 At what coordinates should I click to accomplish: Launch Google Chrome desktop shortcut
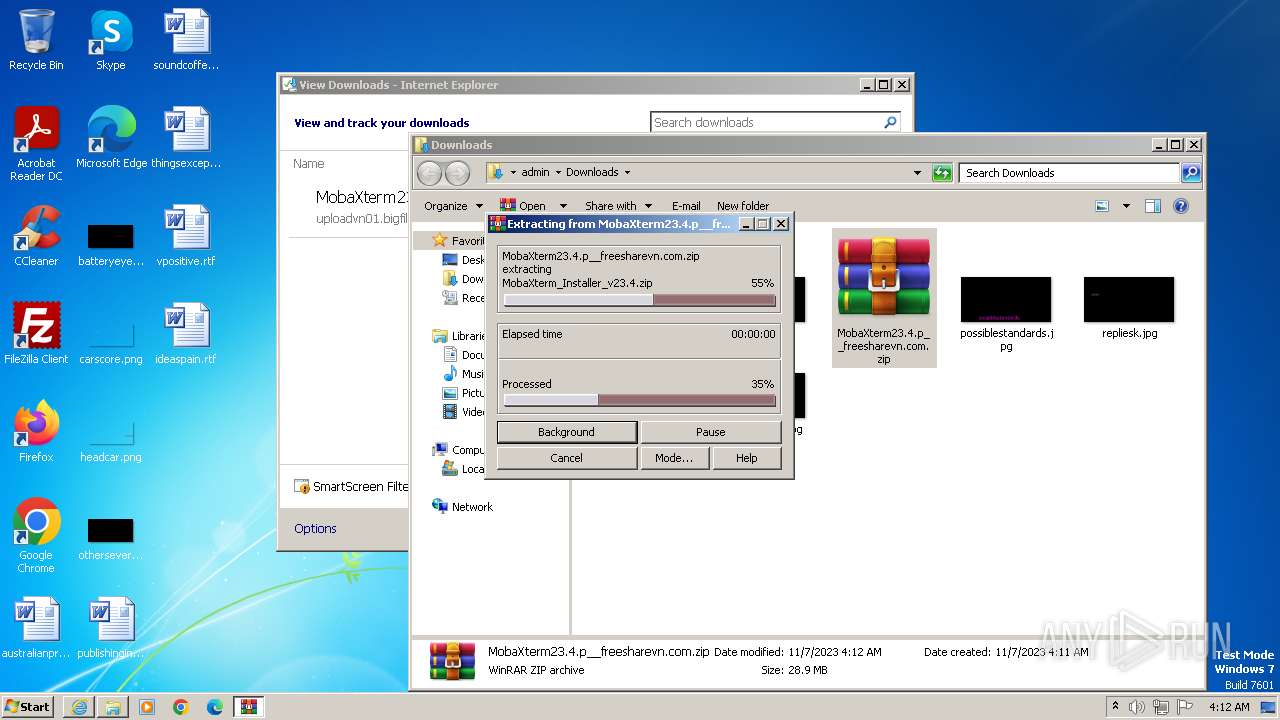pyautogui.click(x=36, y=536)
